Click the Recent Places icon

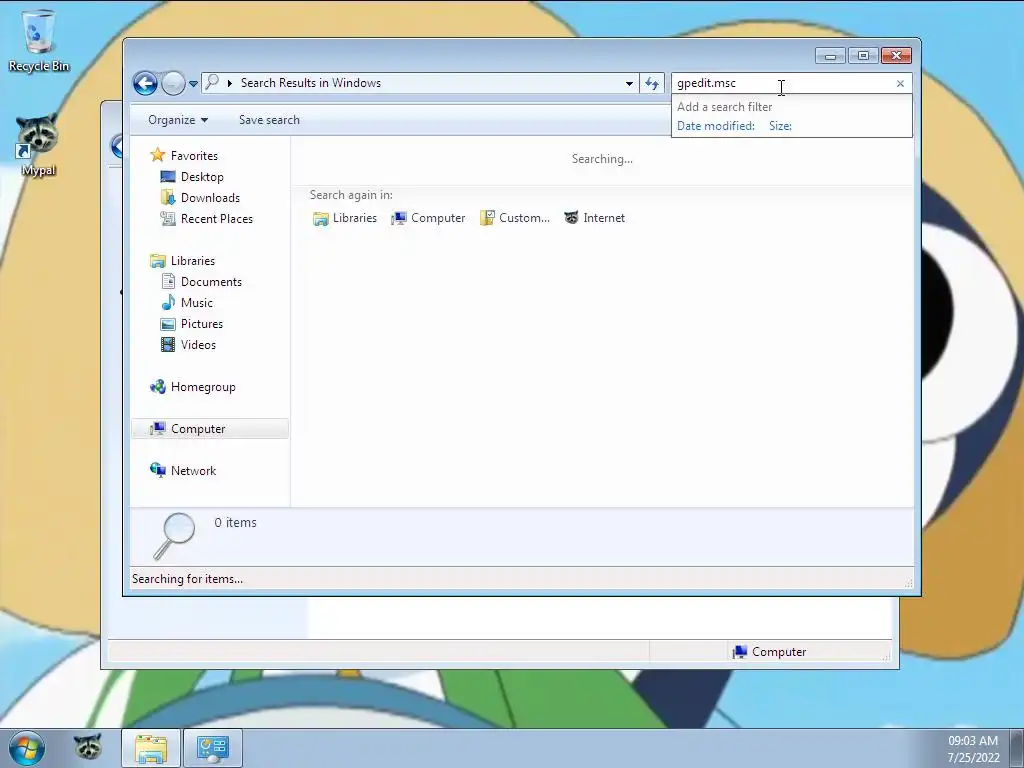tap(168, 219)
